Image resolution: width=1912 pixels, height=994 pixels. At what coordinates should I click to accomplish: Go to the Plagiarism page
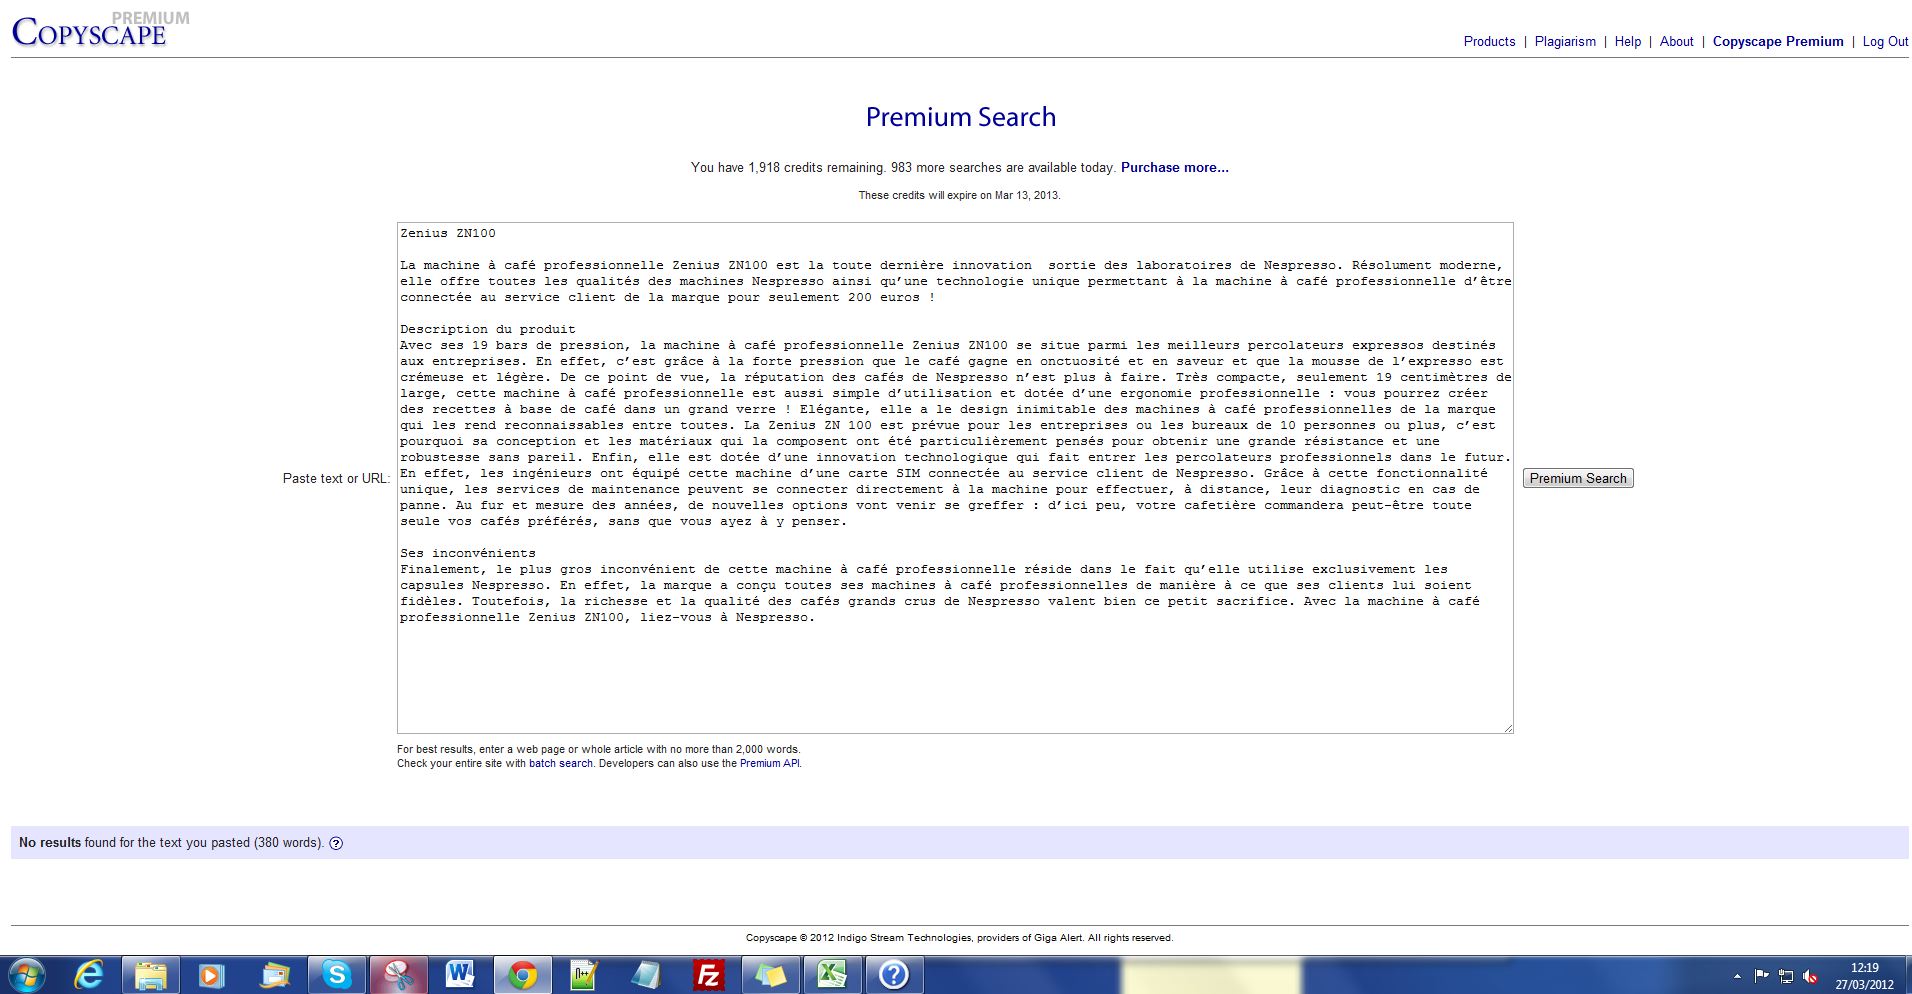(x=1565, y=42)
